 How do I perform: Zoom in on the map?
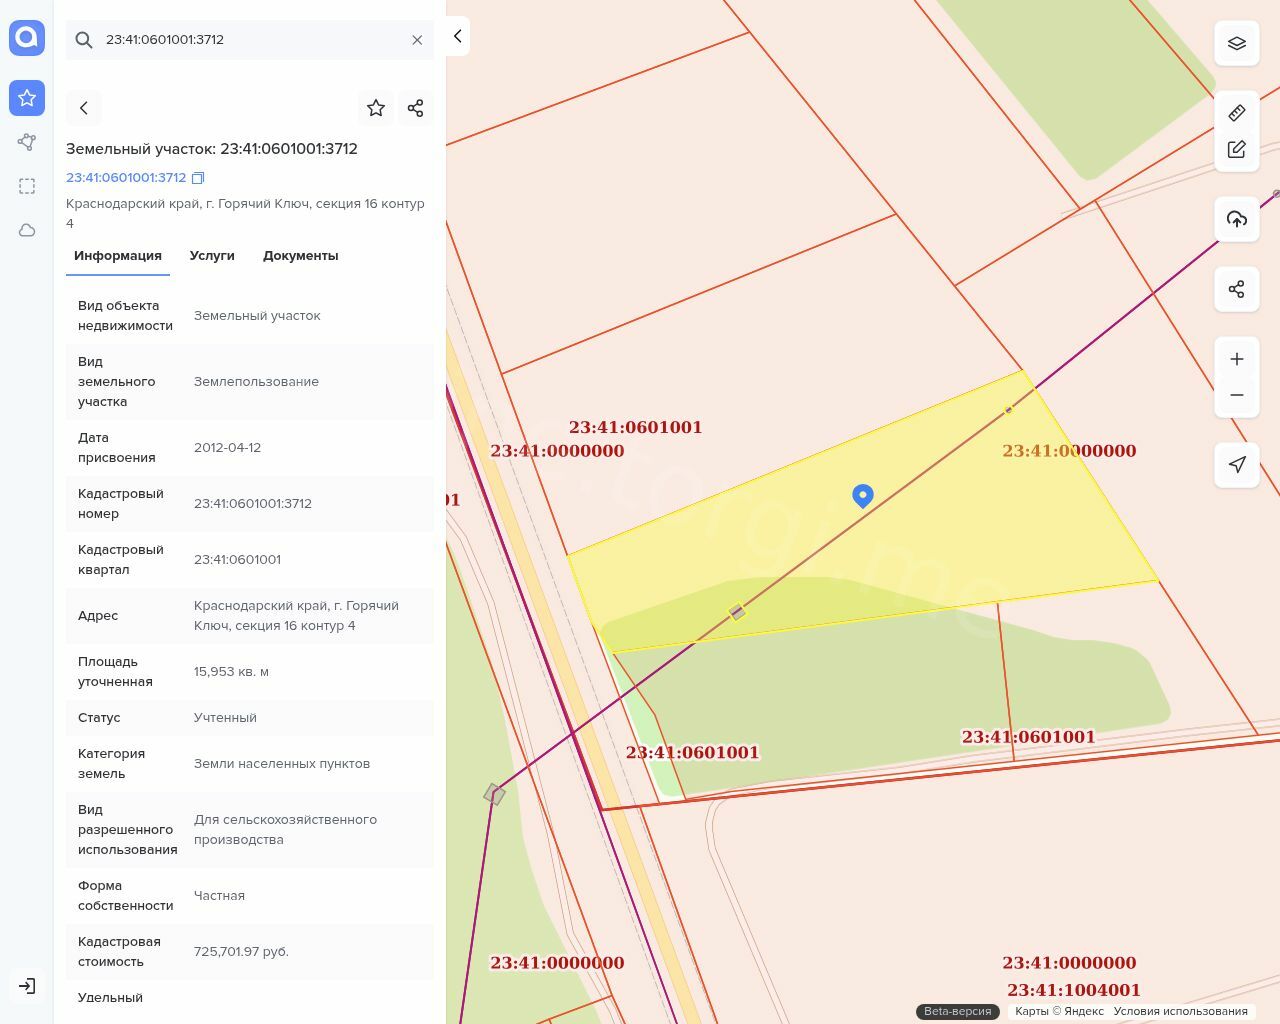pos(1236,359)
